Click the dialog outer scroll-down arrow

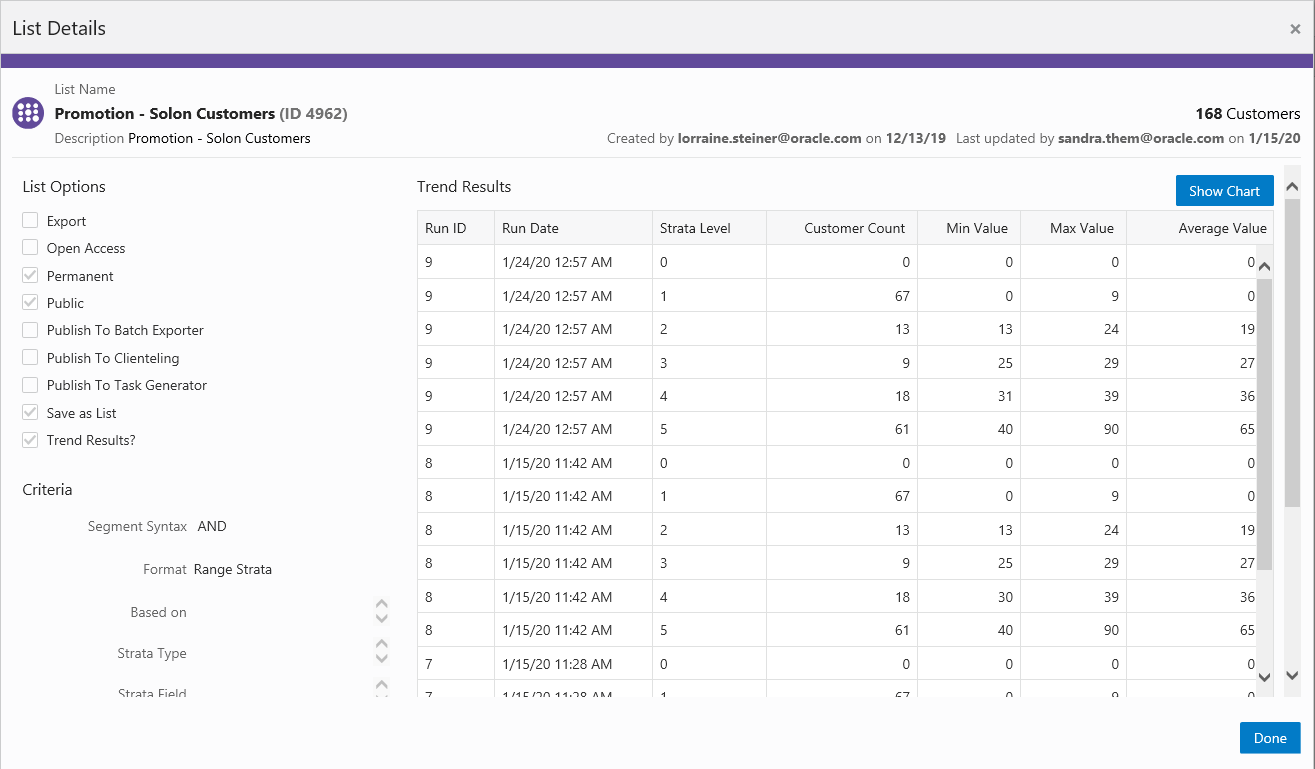[1291, 676]
